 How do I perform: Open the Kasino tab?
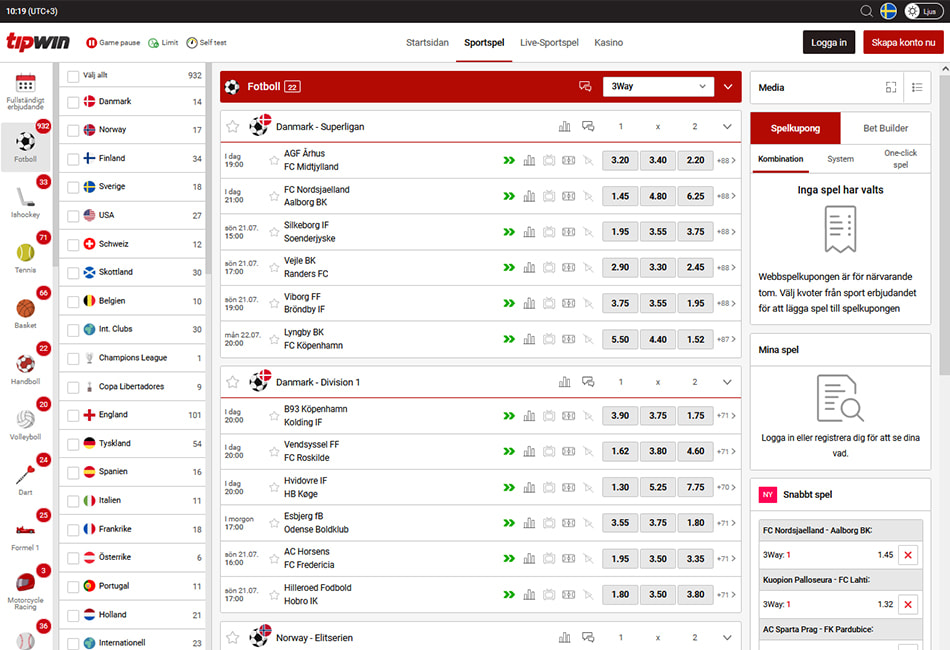(x=608, y=42)
